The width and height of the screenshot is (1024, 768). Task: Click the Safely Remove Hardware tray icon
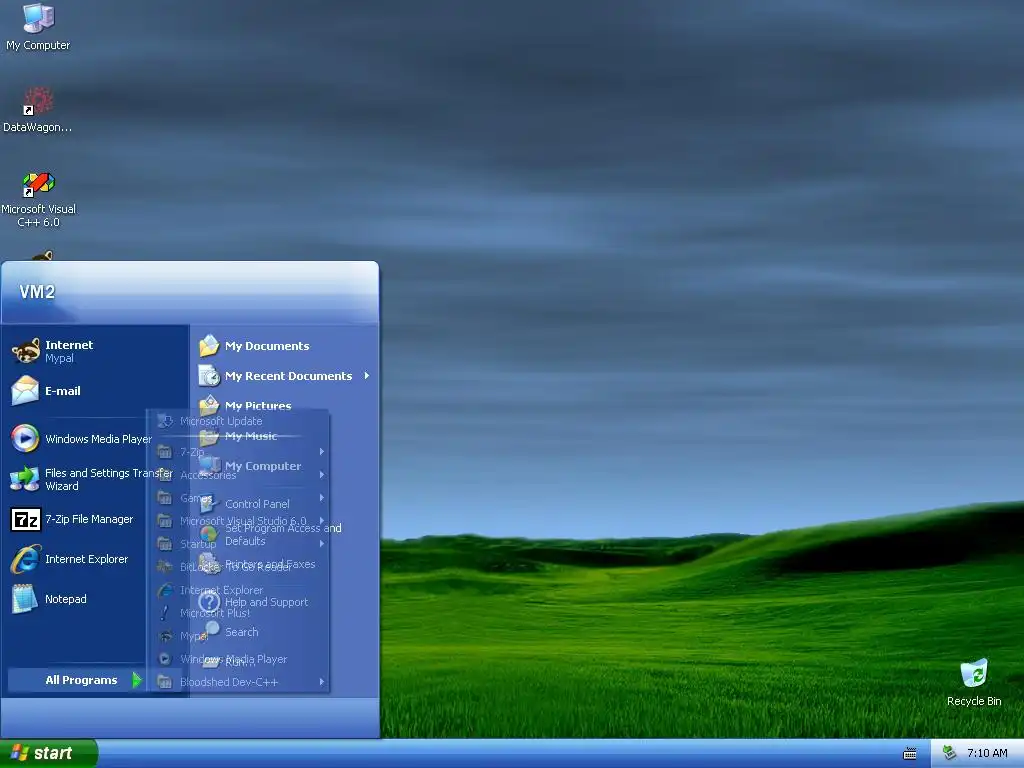950,753
